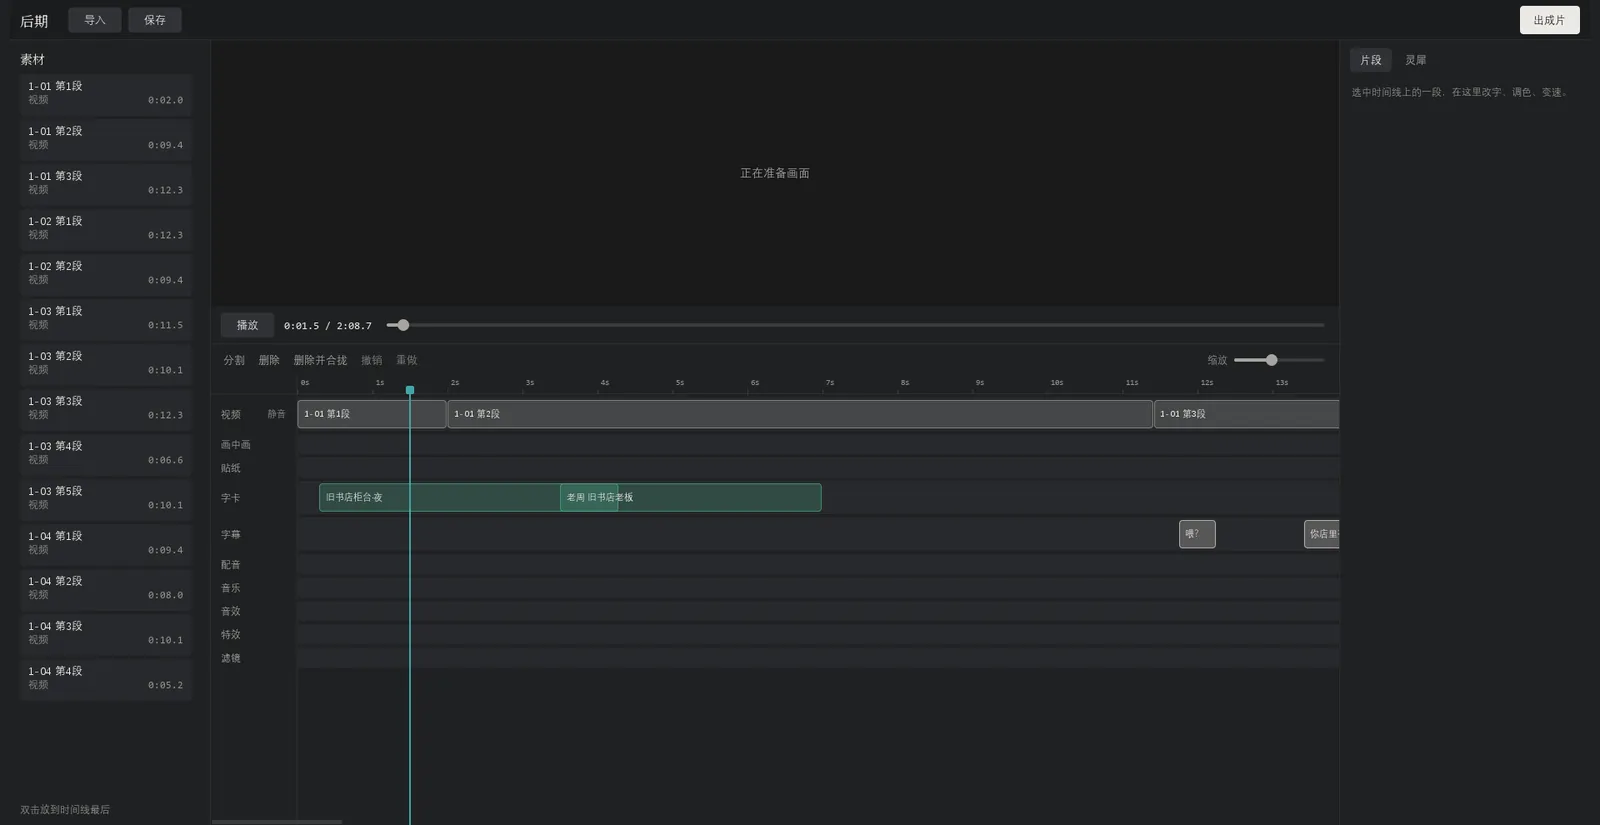
Task: Select material item 1-03 第3段
Action: point(106,408)
